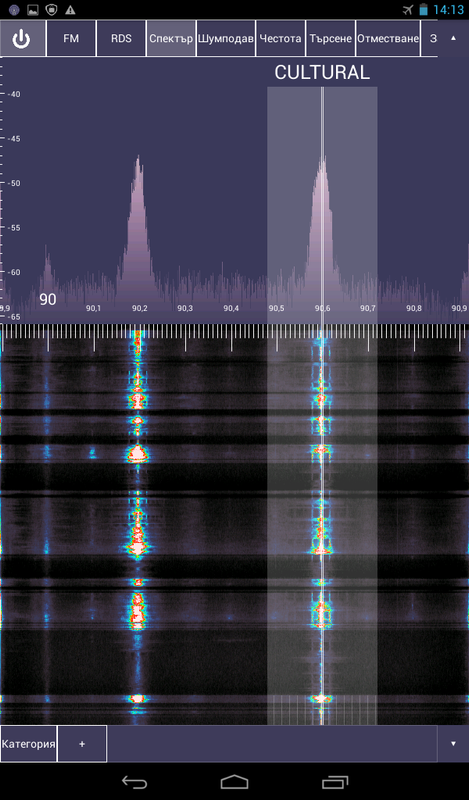Collapse top toolbar with up arrow
This screenshot has height=800, width=469.
tap(453, 38)
